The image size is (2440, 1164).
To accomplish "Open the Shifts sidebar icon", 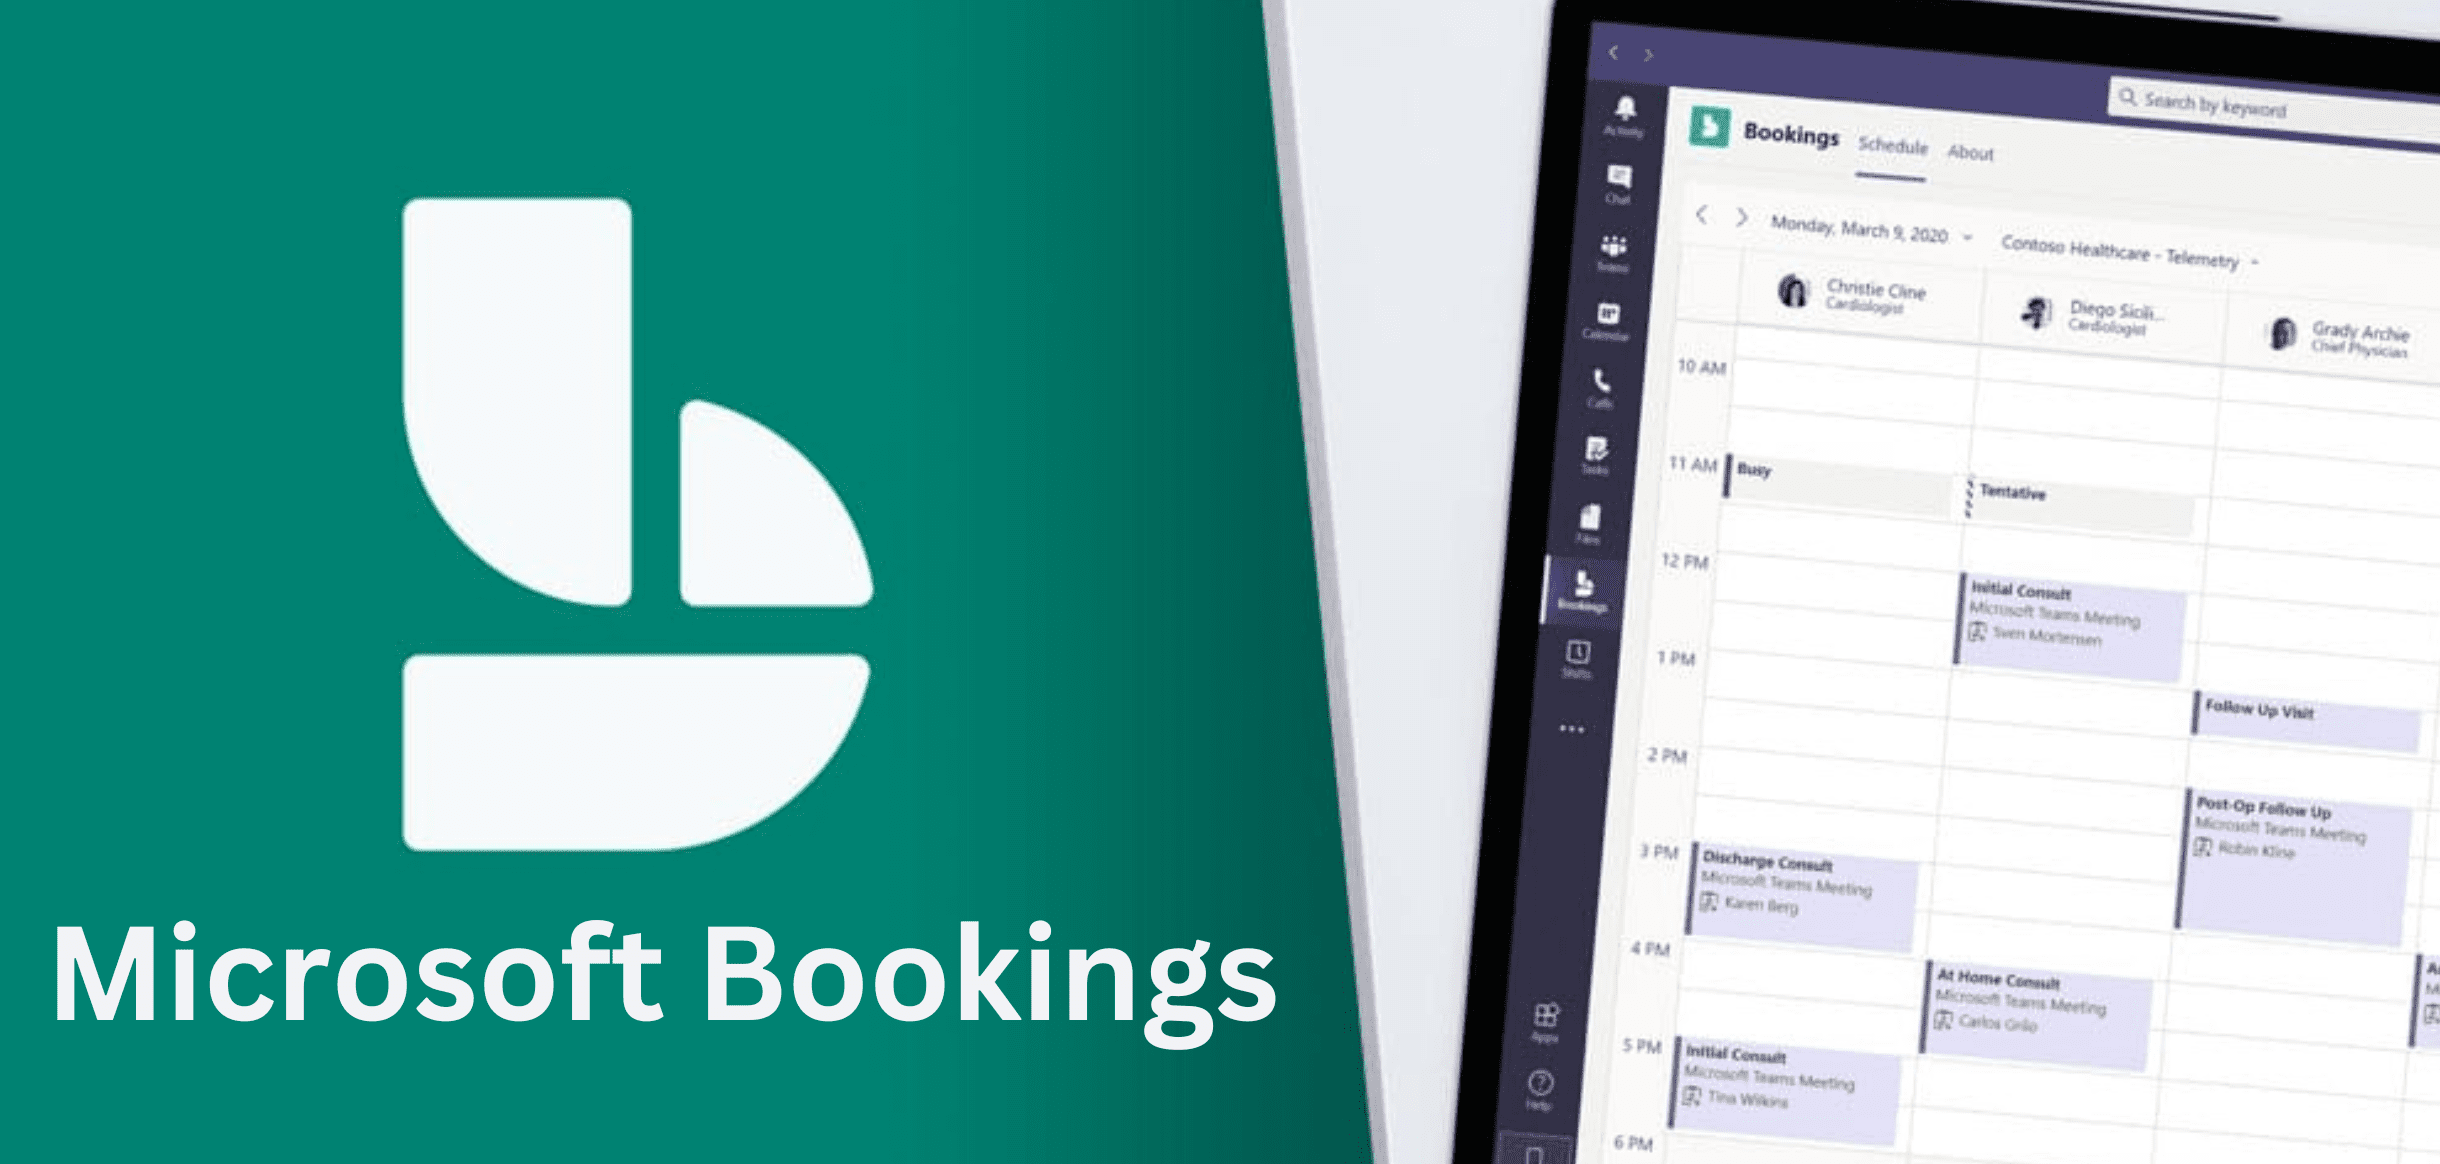I will coord(1577,659).
